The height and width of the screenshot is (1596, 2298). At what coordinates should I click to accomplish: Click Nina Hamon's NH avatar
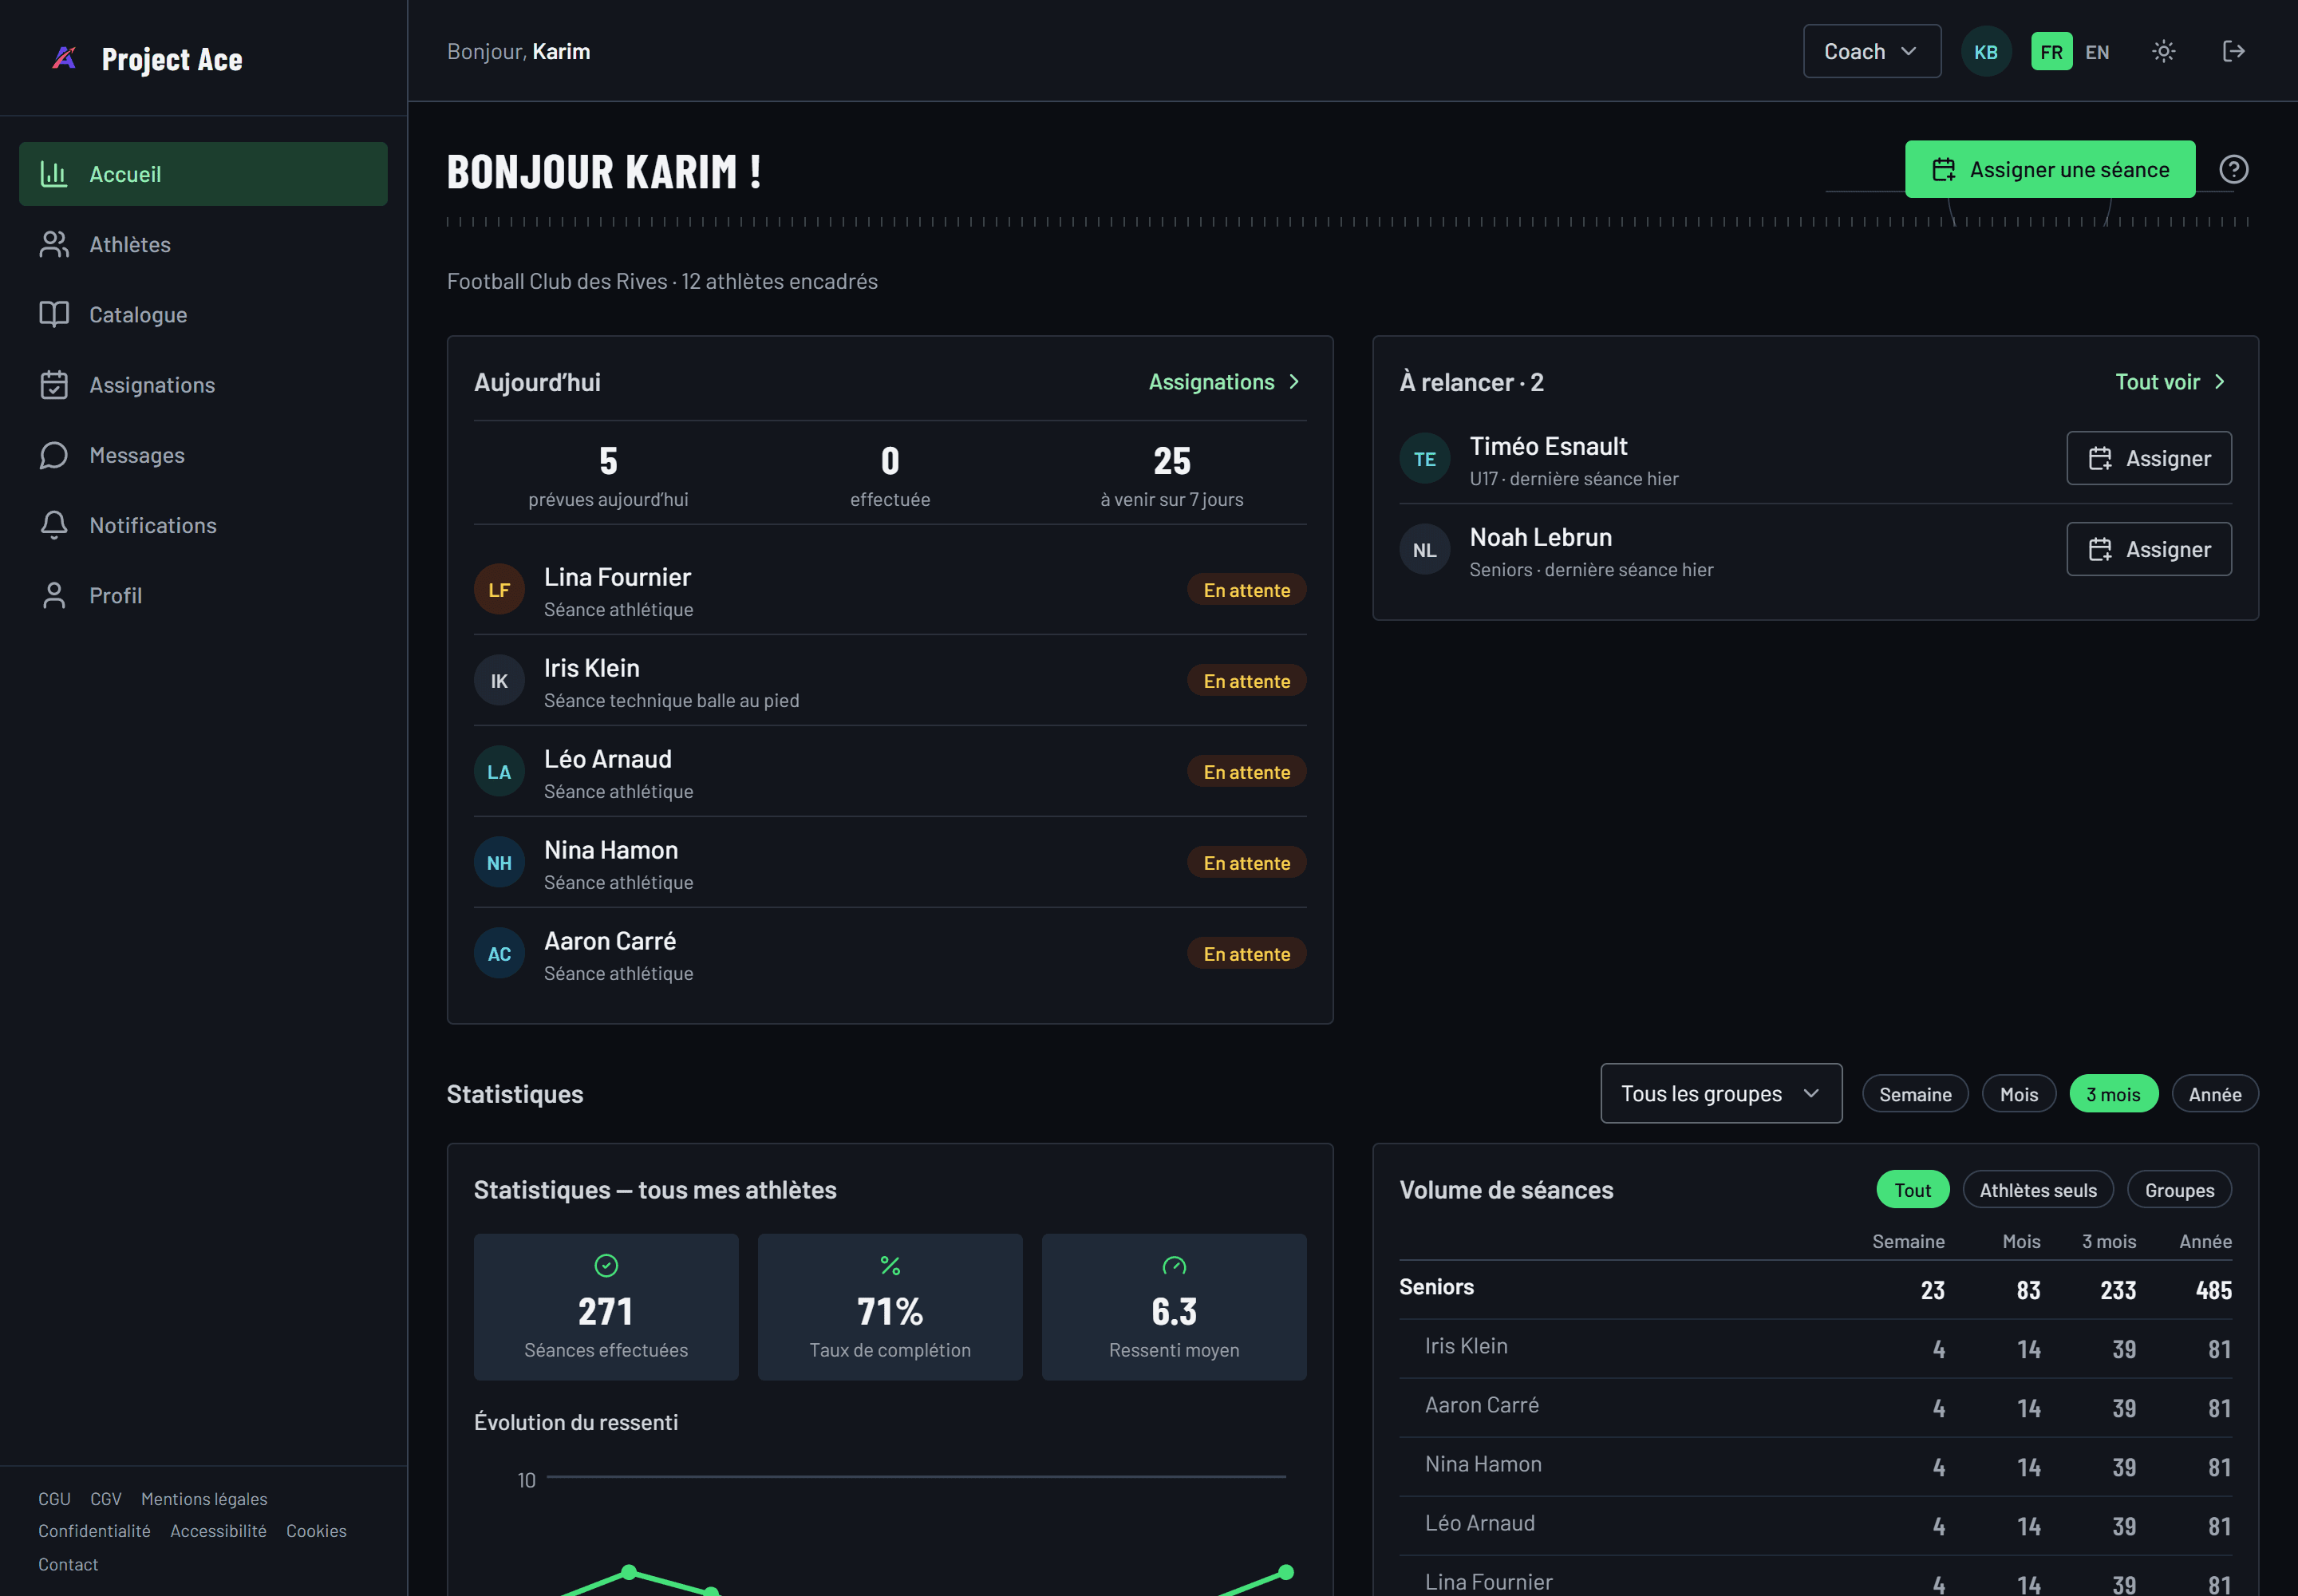click(499, 863)
